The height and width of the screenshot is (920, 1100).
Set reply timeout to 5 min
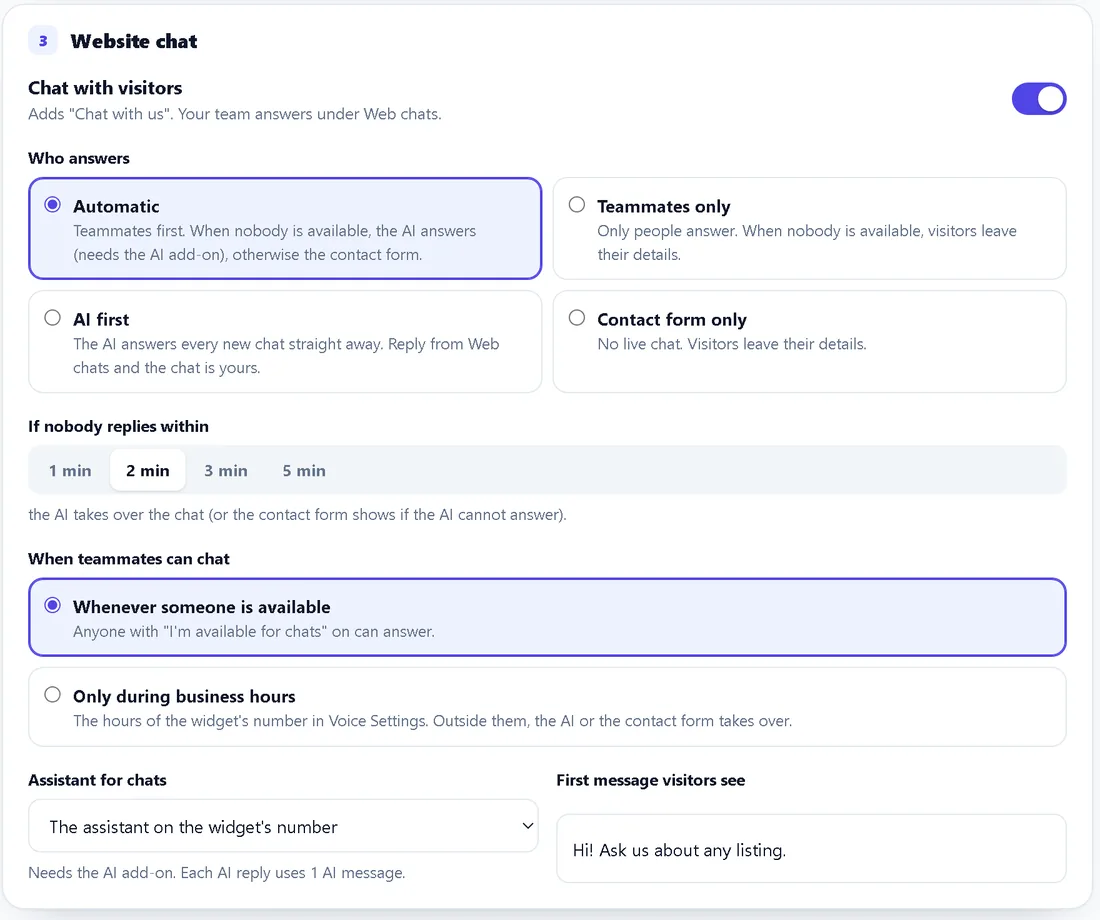(304, 471)
